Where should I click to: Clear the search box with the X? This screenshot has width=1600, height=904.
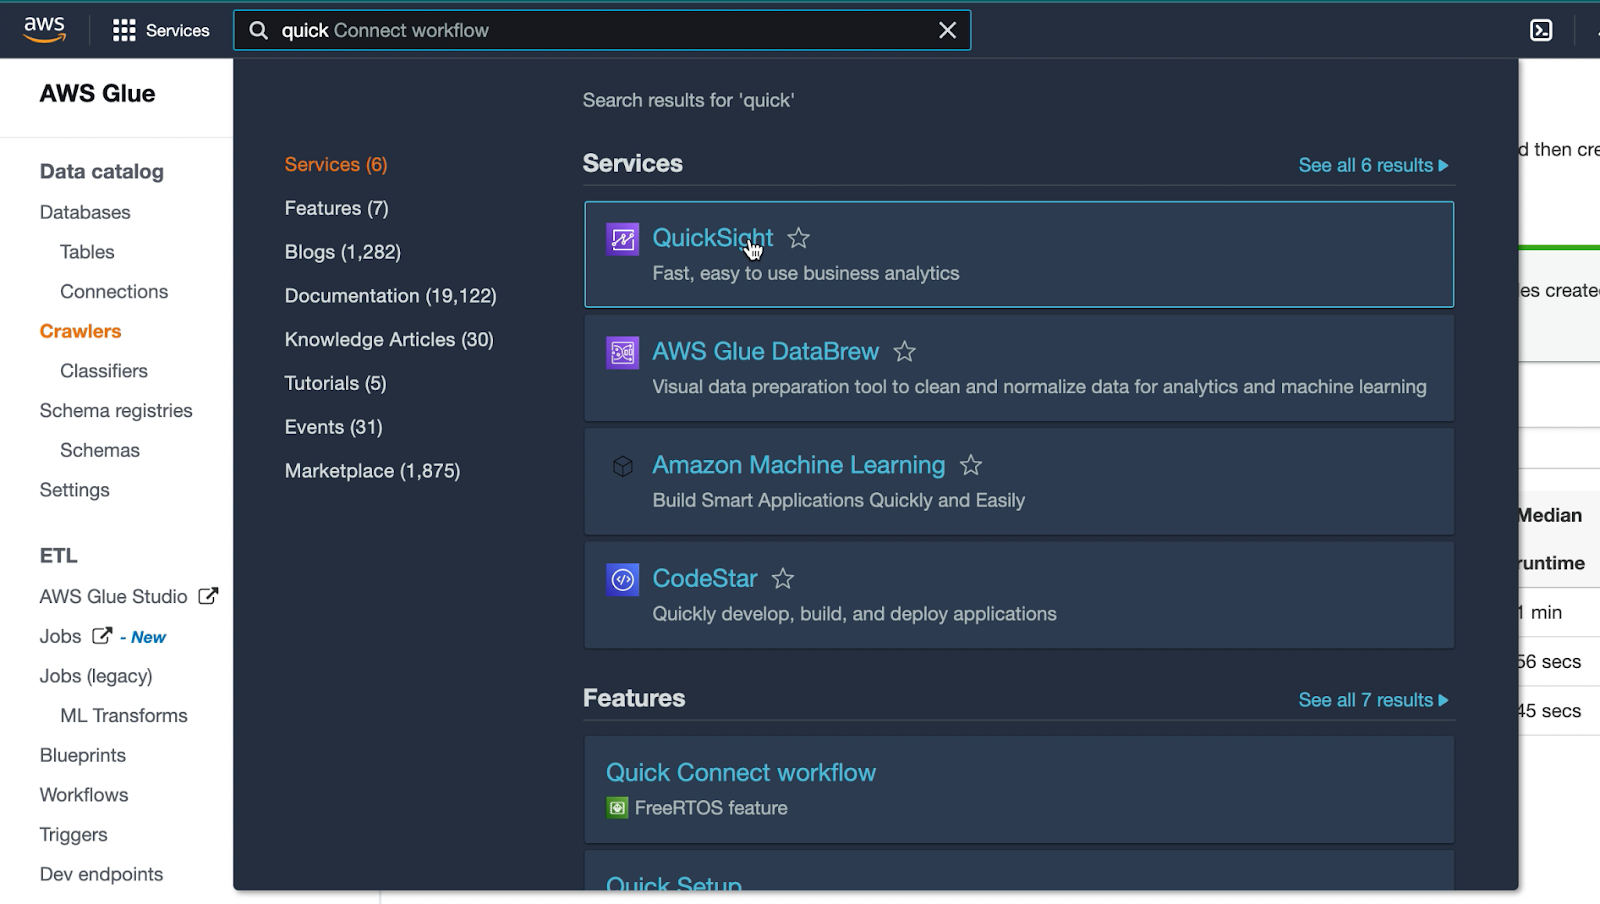(x=947, y=30)
